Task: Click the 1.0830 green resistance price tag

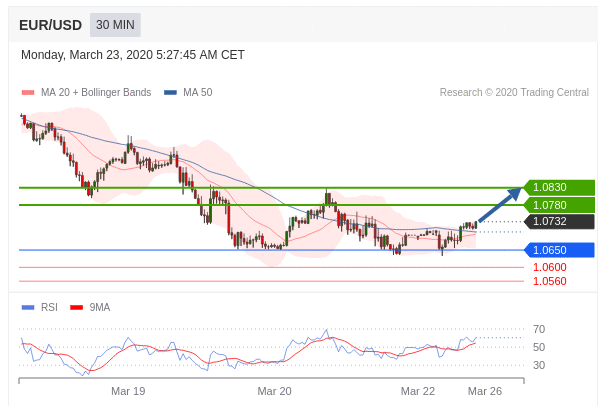Action: coord(558,187)
